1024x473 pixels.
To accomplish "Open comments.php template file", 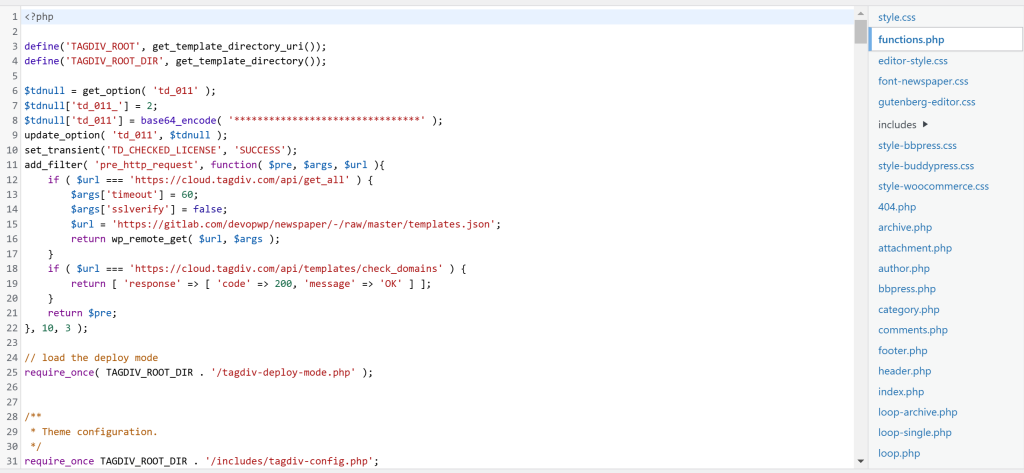I will coord(912,330).
